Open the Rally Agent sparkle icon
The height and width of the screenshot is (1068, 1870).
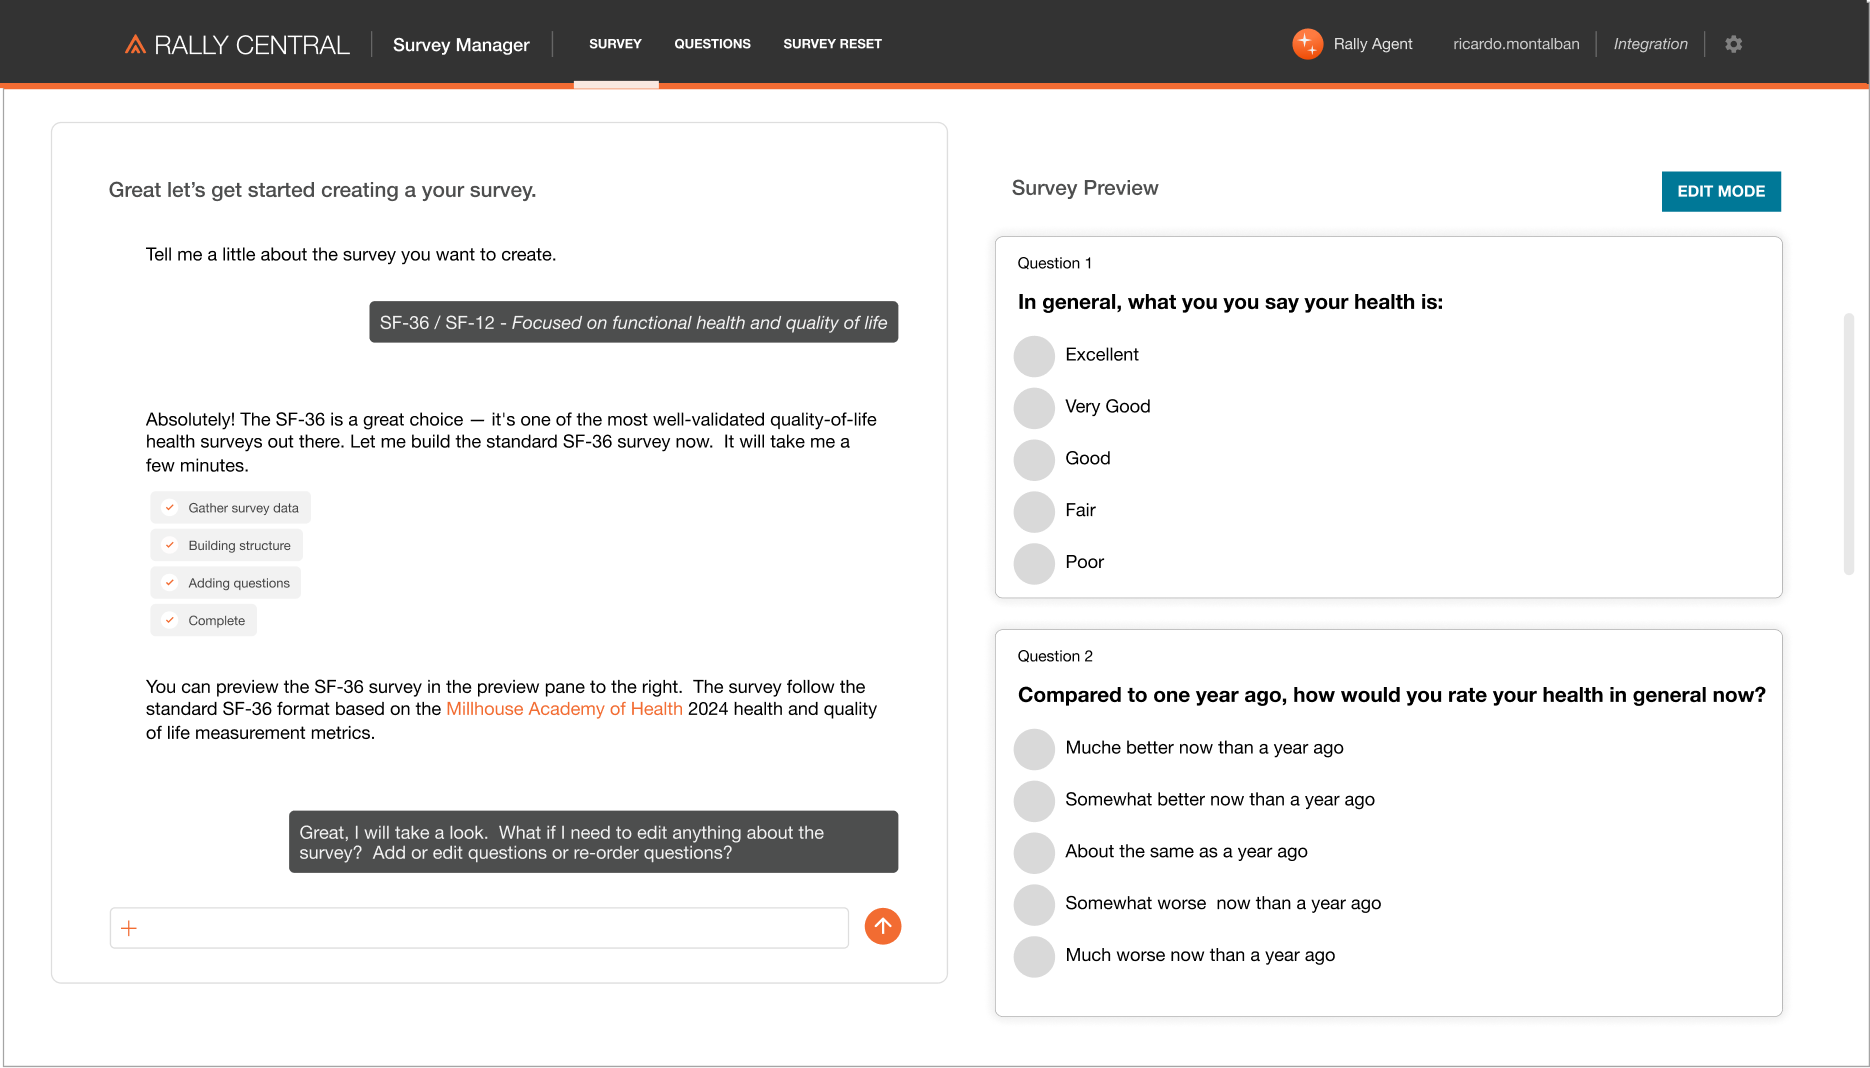(1307, 44)
